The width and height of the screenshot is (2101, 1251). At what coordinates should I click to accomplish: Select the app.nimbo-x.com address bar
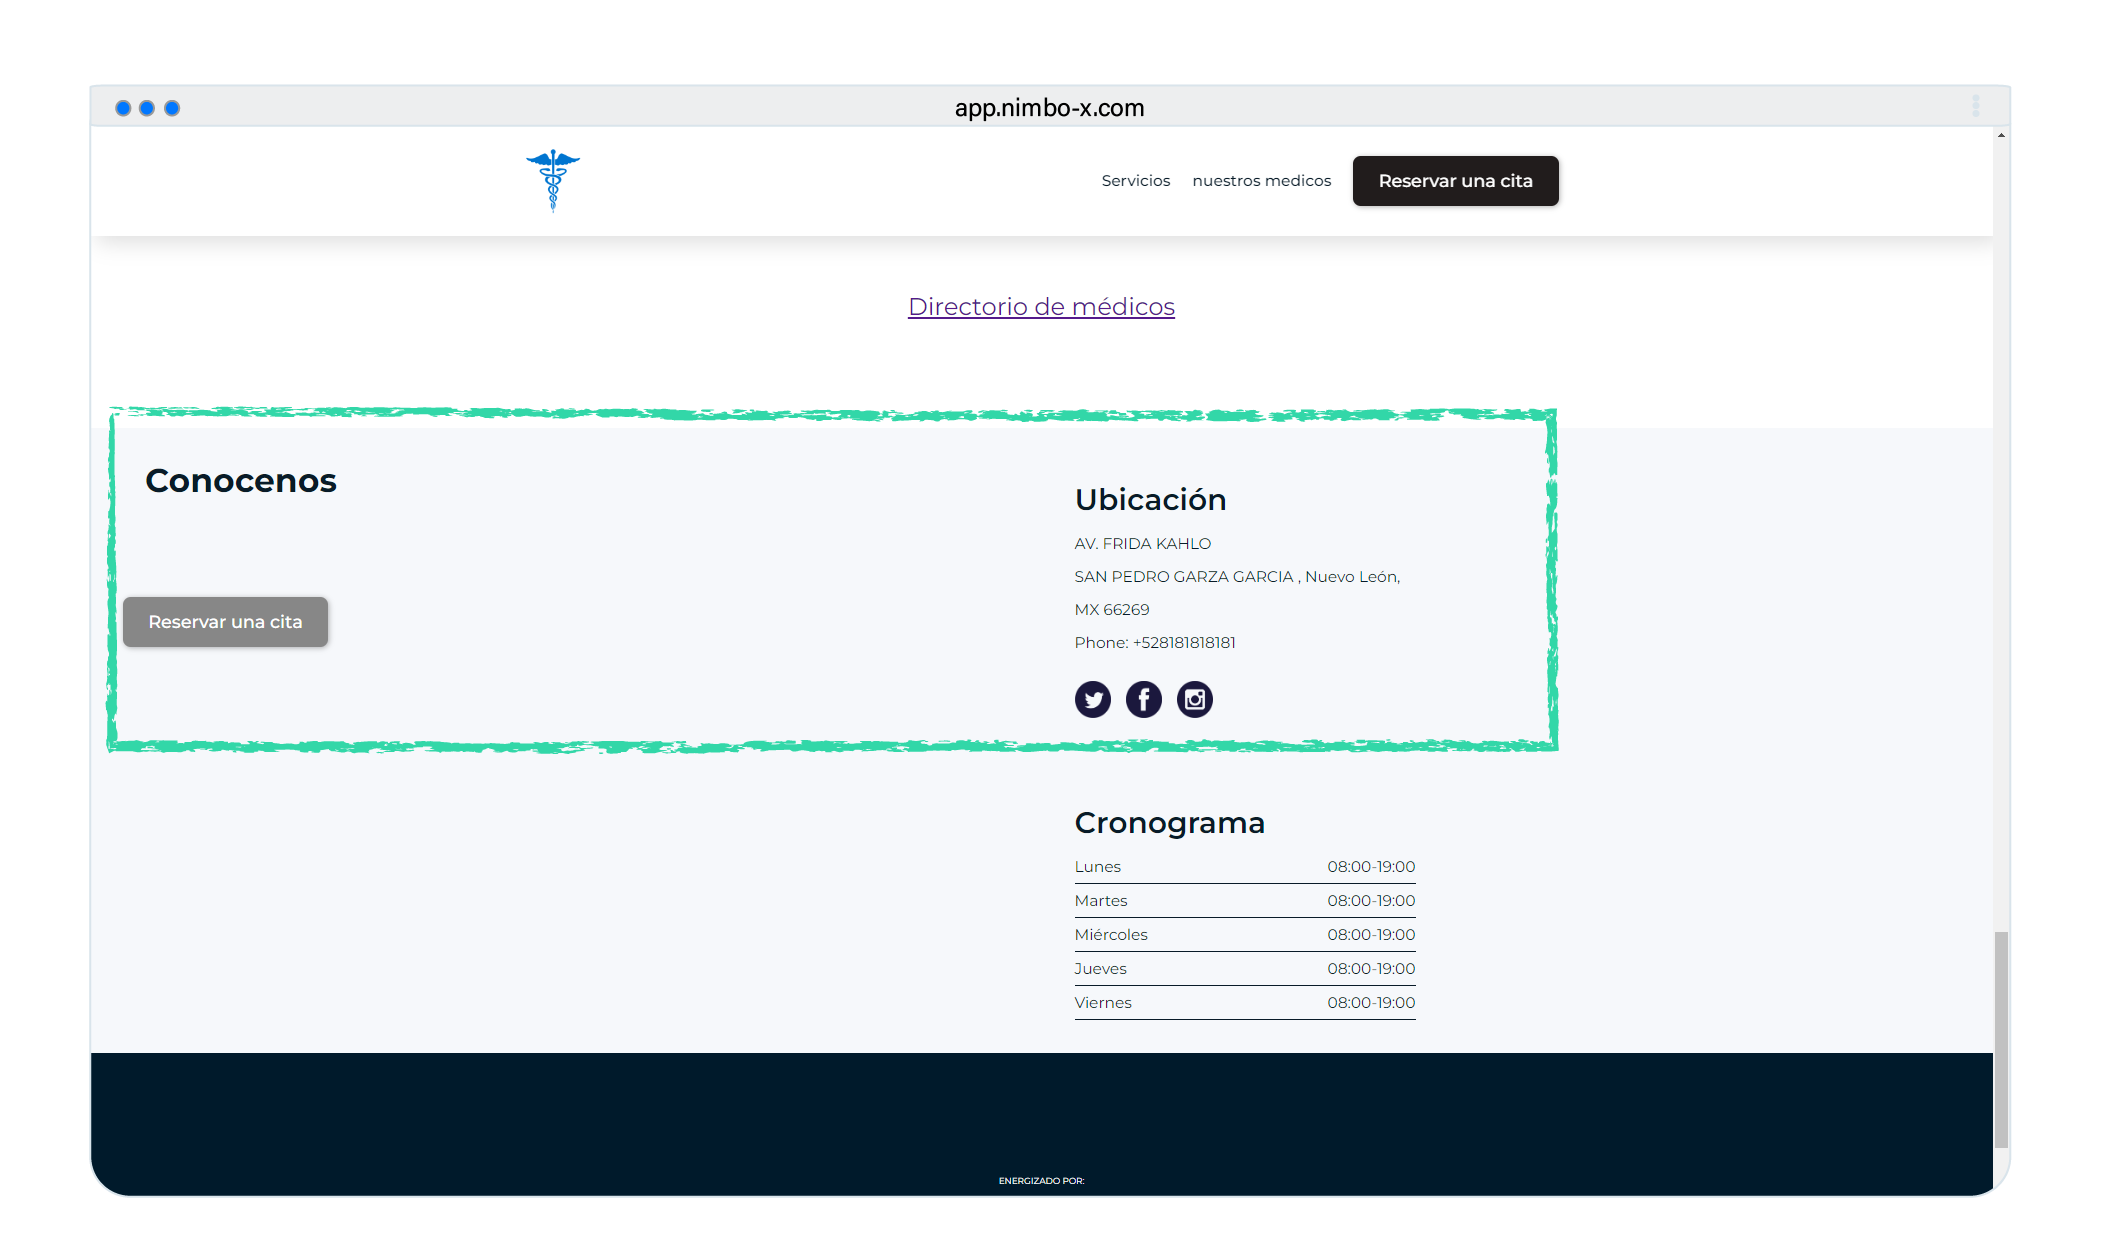pos(1048,108)
